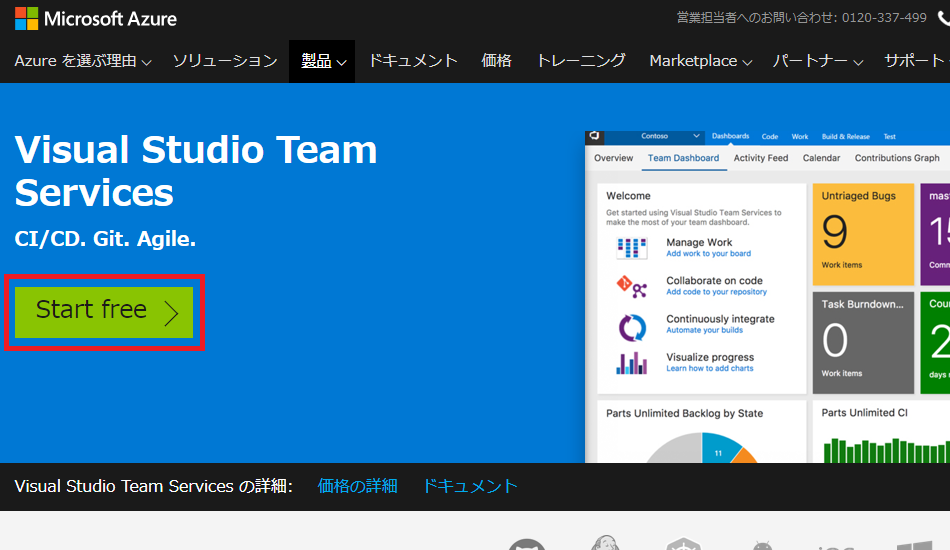Open the 価格 menu item
Screen dimensions: 950x550
click(x=496, y=61)
